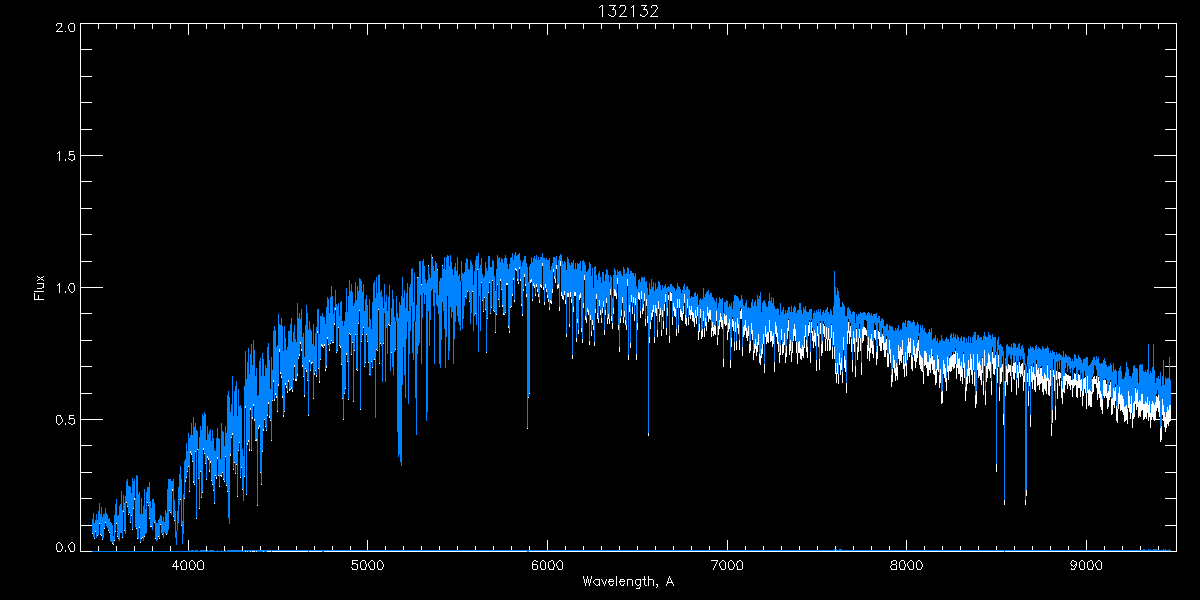
Task: Select the 6000 x-axis tick label
Action: 547,565
